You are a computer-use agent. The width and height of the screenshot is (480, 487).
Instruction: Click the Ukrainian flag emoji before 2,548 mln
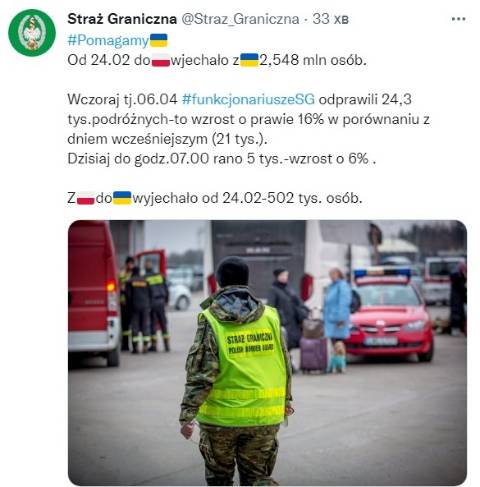249,60
